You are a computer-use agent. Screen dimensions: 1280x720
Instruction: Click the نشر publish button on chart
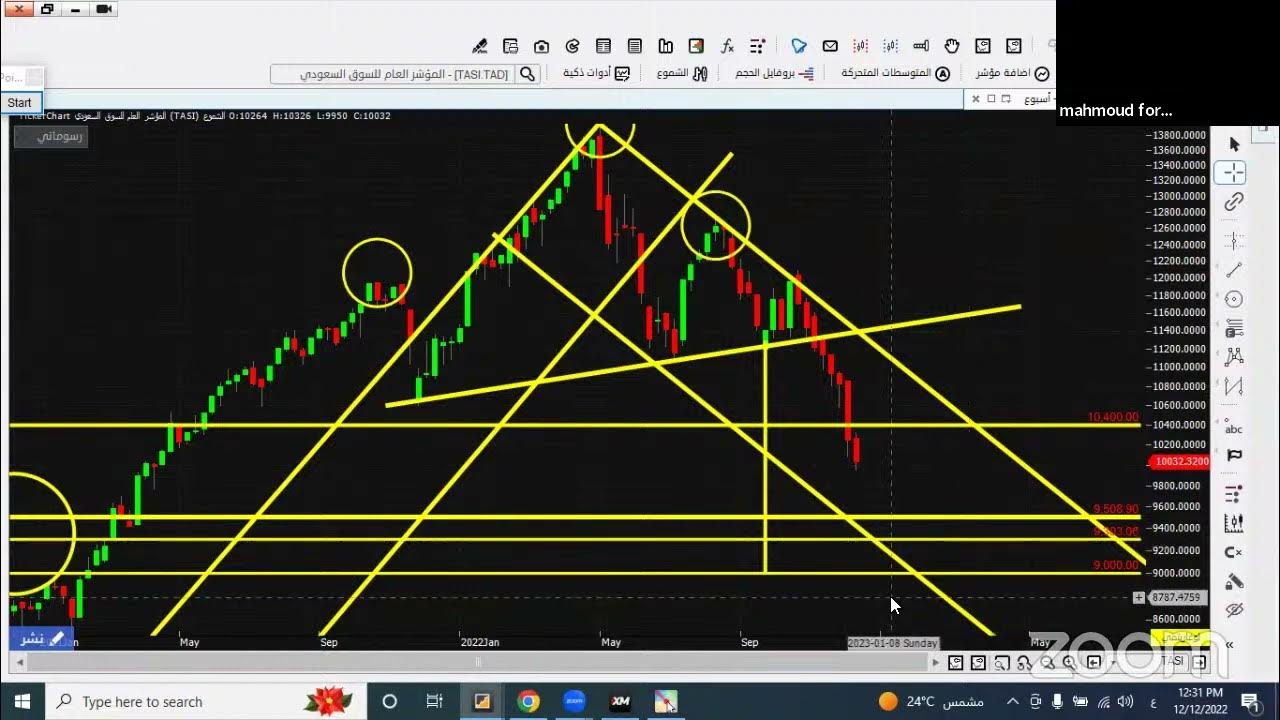(41, 638)
